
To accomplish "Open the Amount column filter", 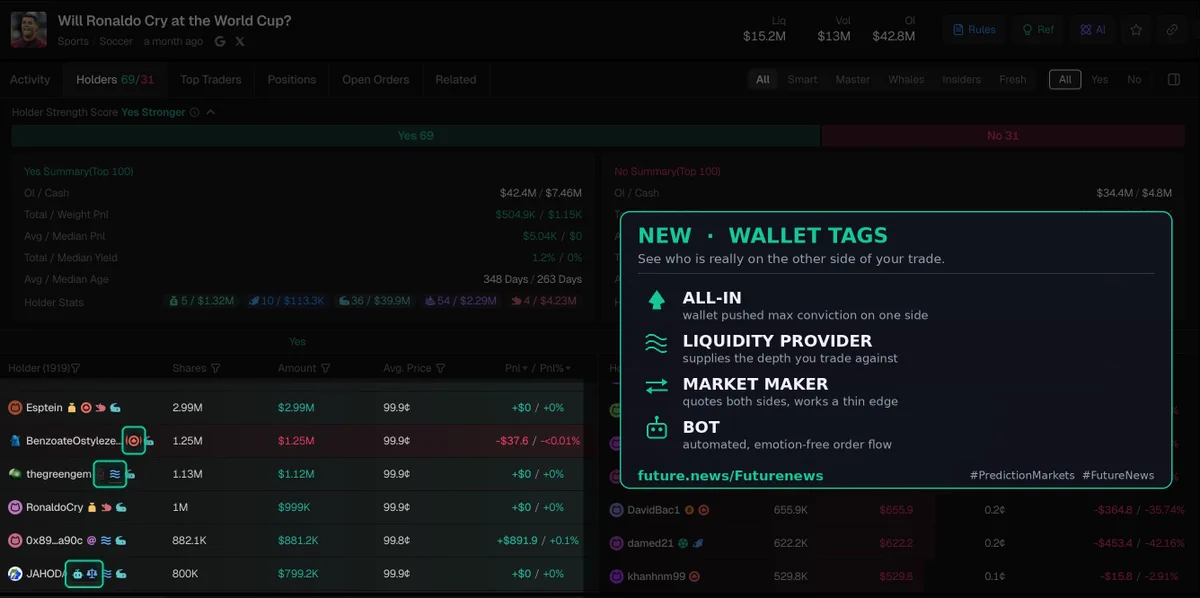I will pos(326,368).
